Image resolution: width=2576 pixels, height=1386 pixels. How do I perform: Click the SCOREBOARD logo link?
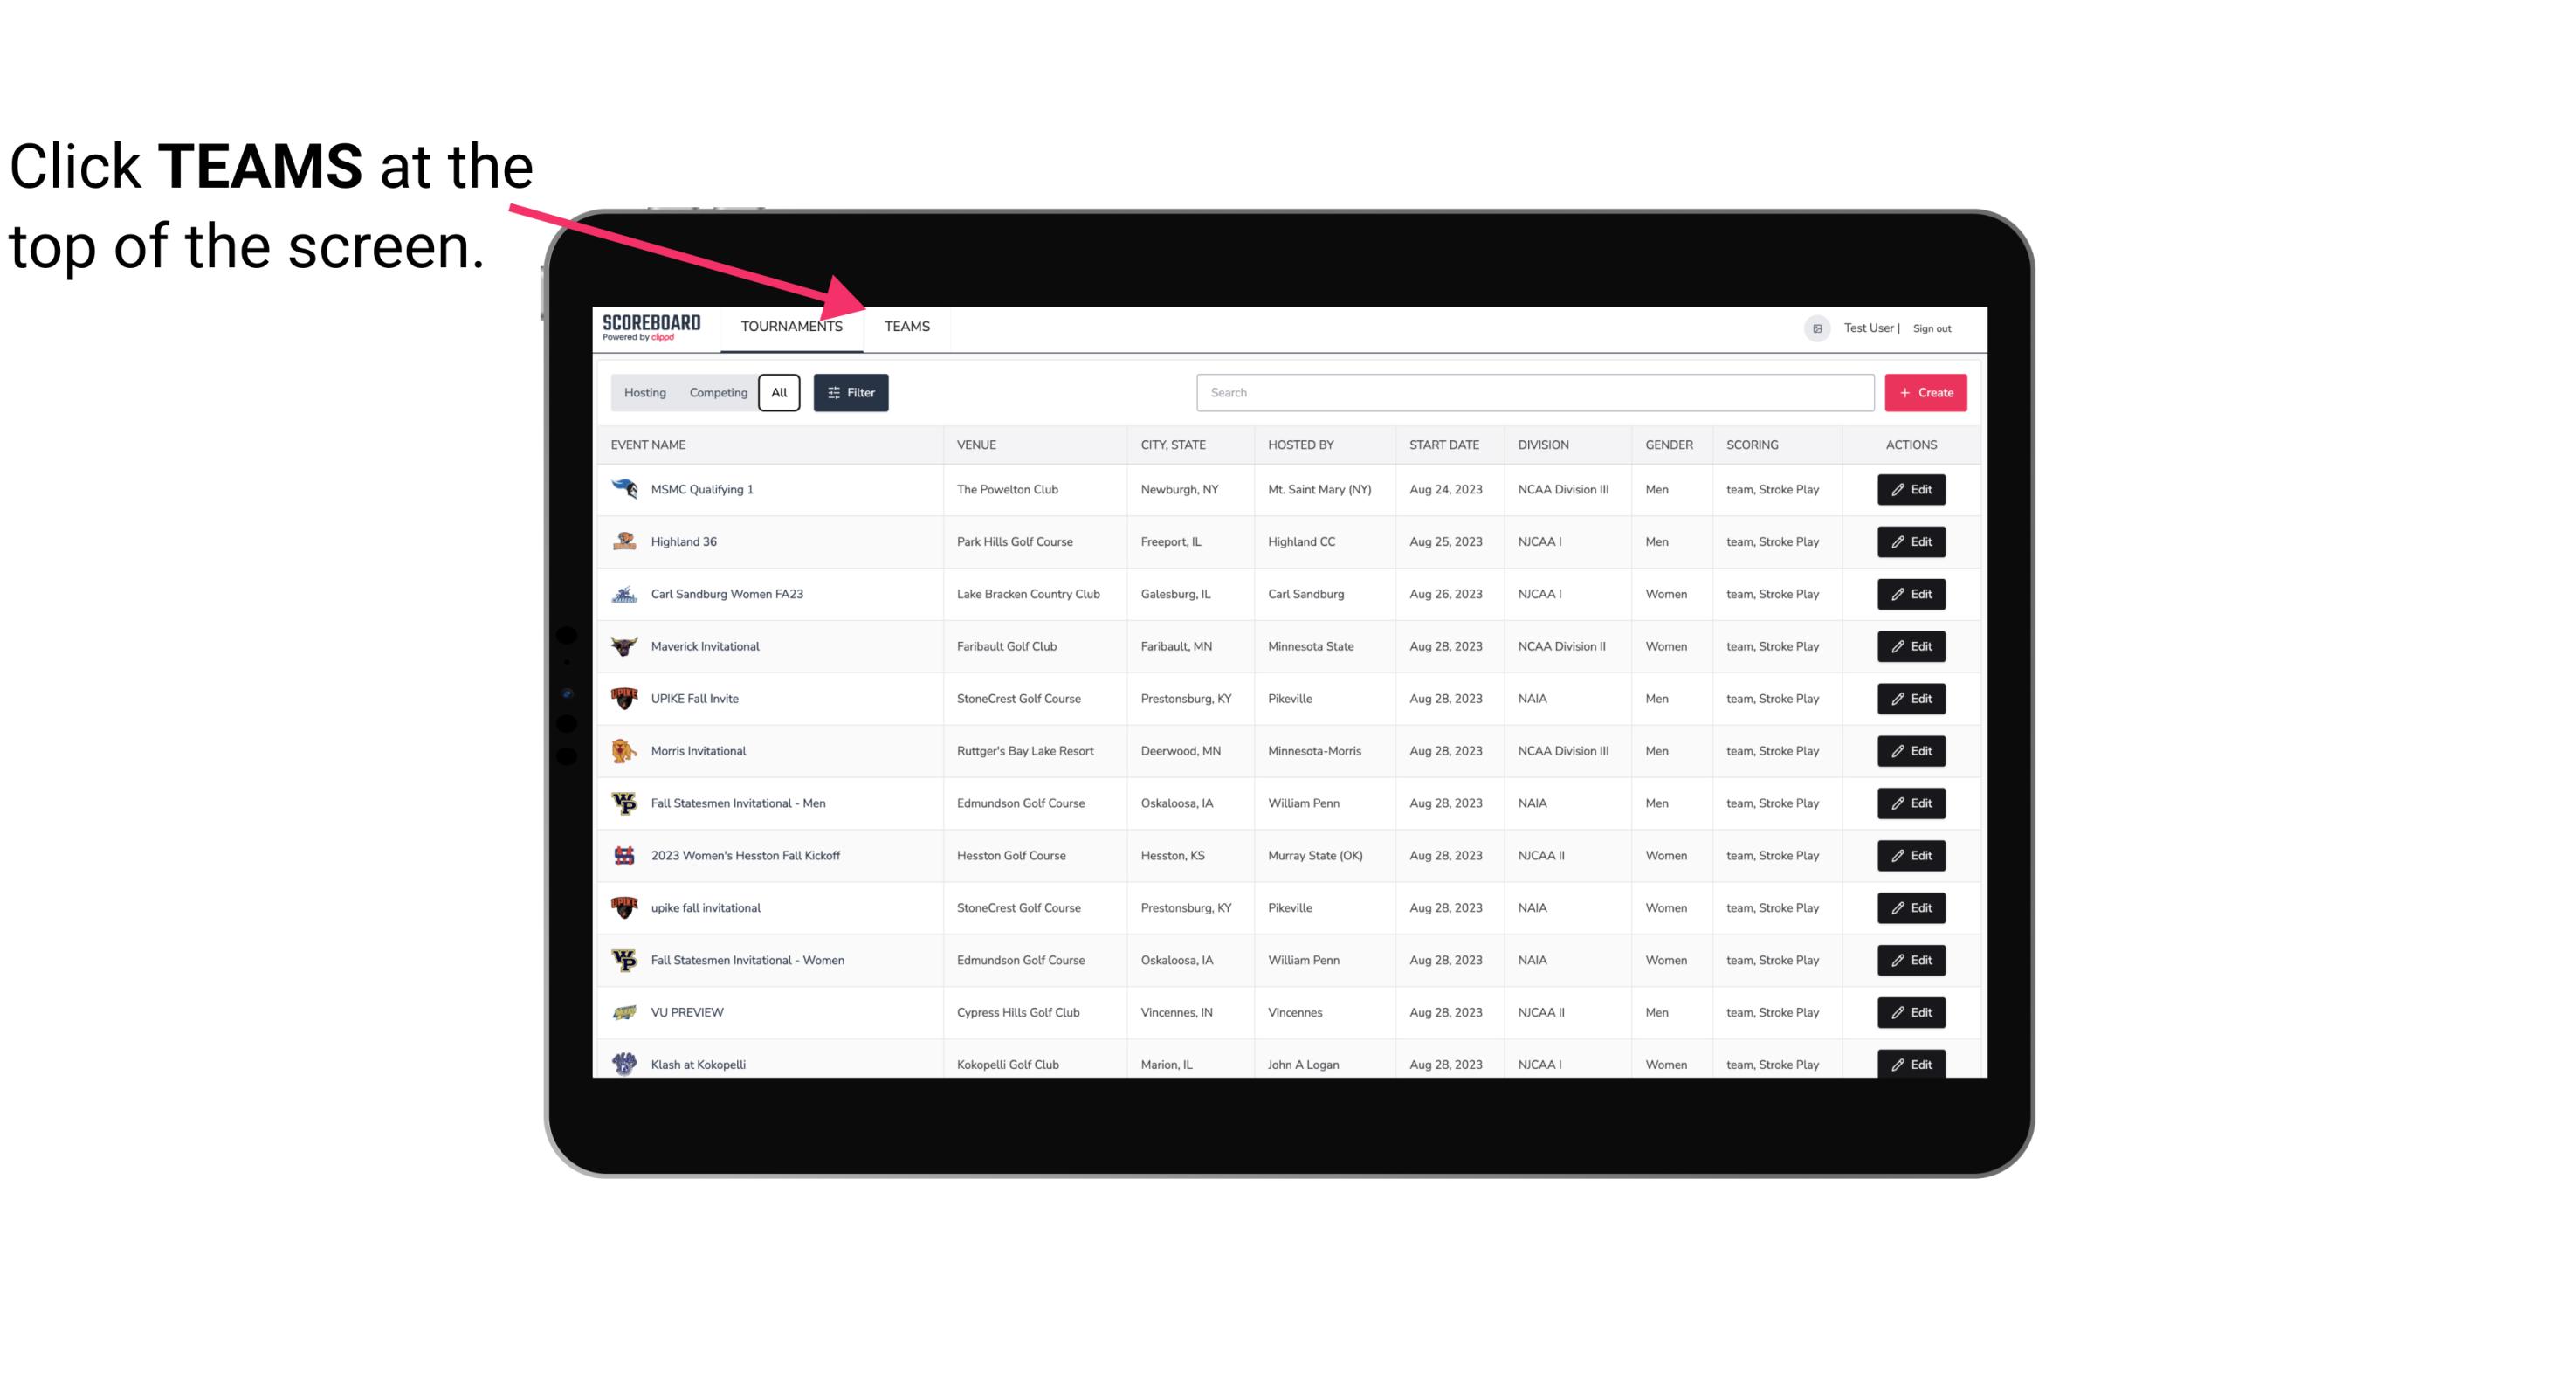point(648,328)
